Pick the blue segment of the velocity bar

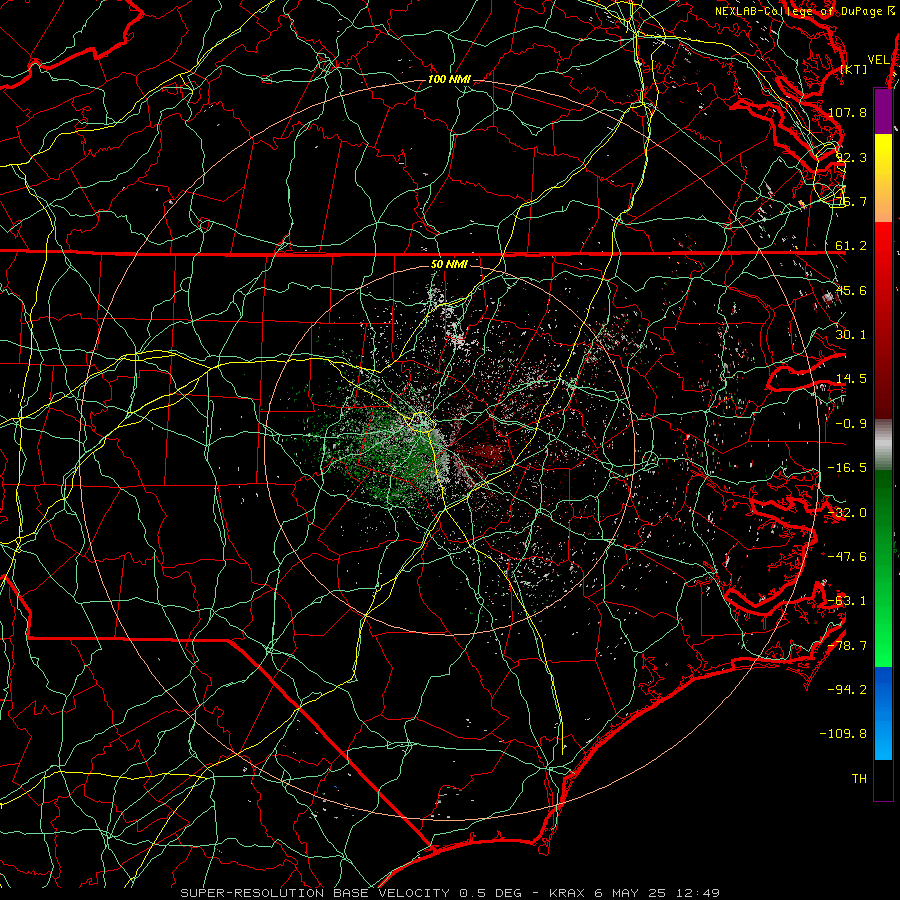pos(883,713)
